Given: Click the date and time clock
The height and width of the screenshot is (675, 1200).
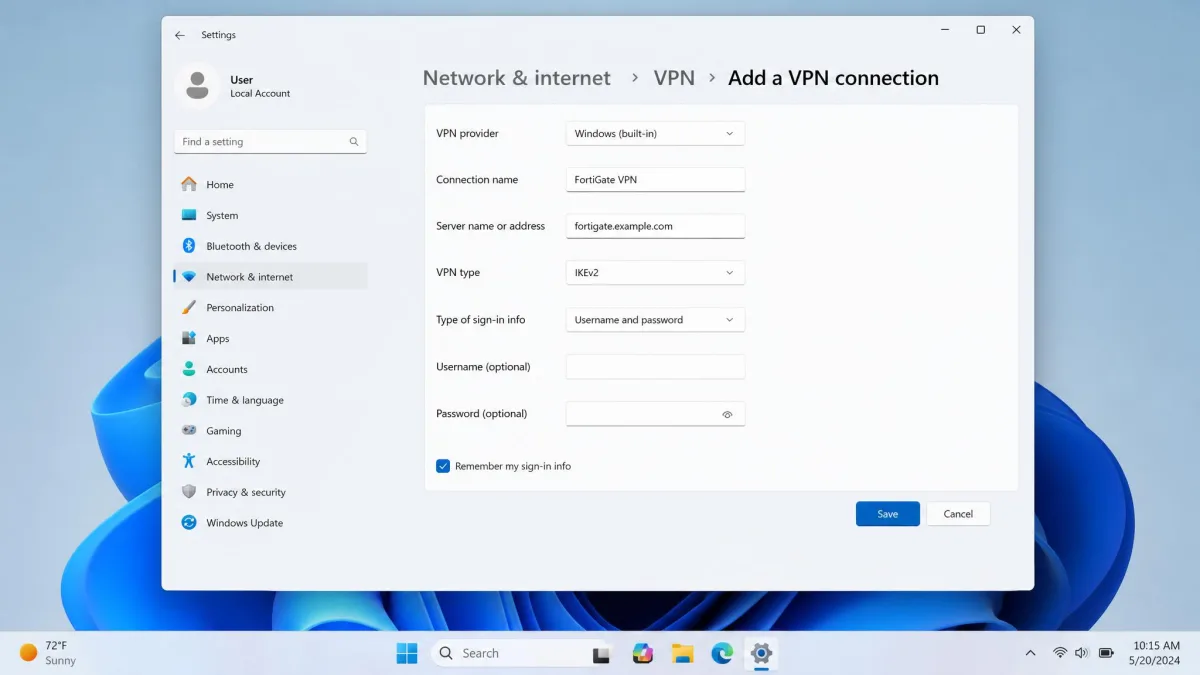Looking at the screenshot, I should 1156,653.
